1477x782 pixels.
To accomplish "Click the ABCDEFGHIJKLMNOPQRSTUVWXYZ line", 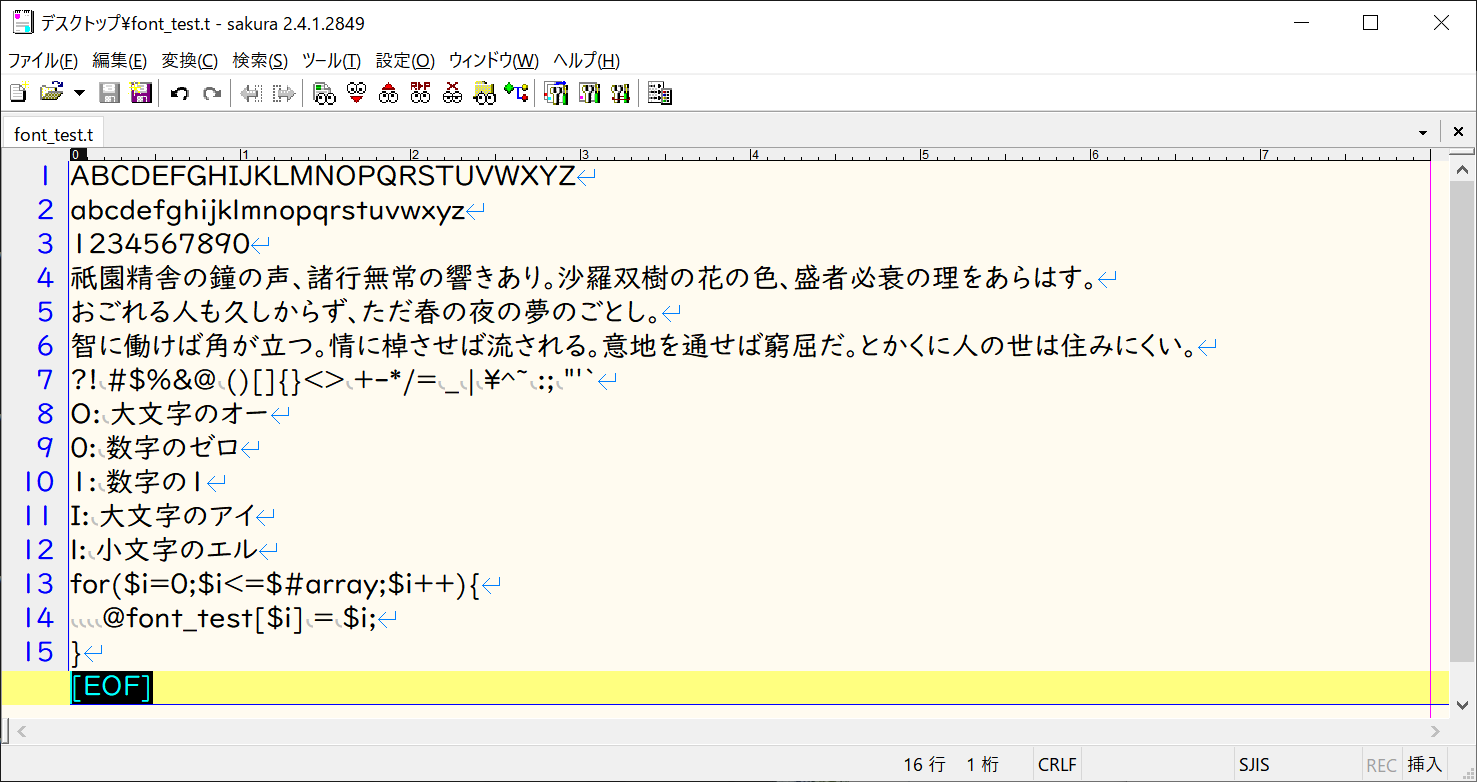I will pyautogui.click(x=324, y=177).
